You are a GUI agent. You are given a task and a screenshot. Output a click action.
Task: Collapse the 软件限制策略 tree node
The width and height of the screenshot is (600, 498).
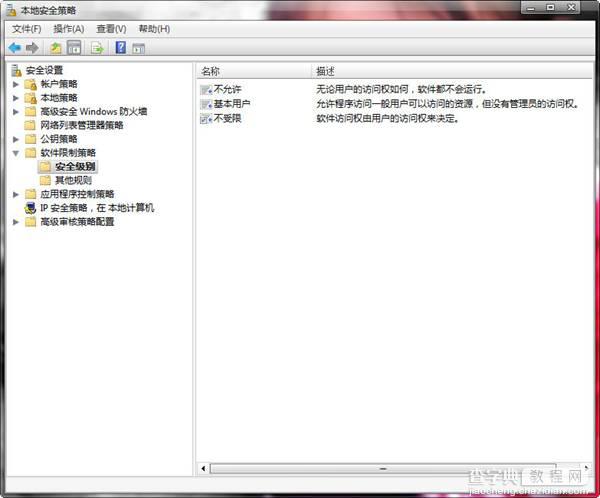(16, 153)
